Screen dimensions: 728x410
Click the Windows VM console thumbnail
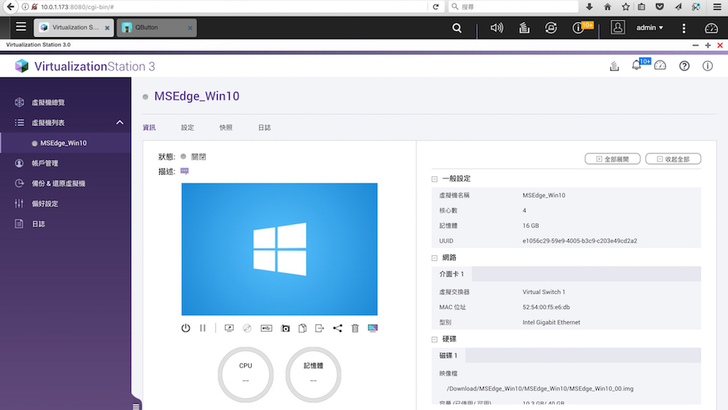279,249
